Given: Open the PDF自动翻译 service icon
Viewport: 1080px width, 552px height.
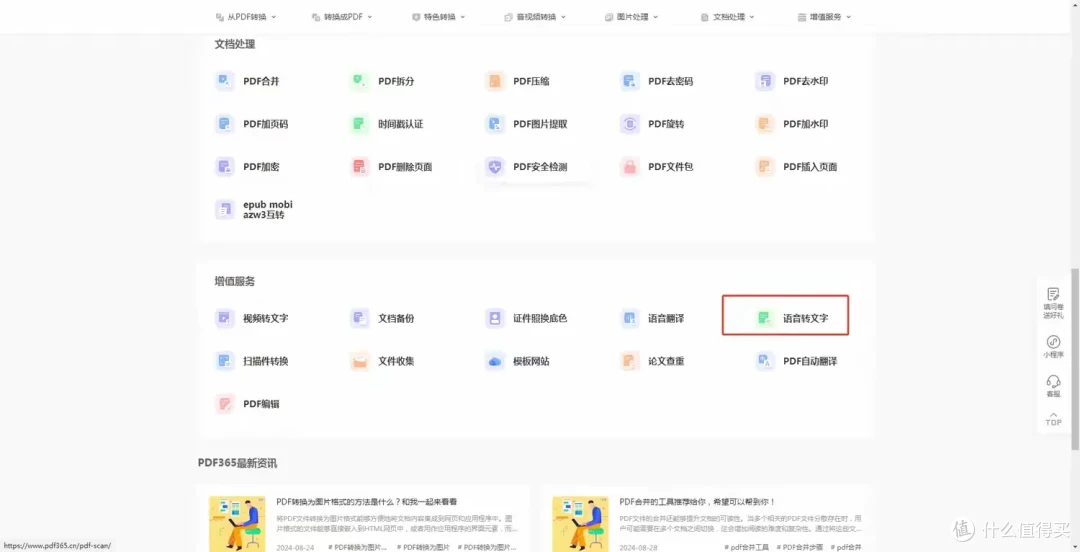Looking at the screenshot, I should pos(765,361).
